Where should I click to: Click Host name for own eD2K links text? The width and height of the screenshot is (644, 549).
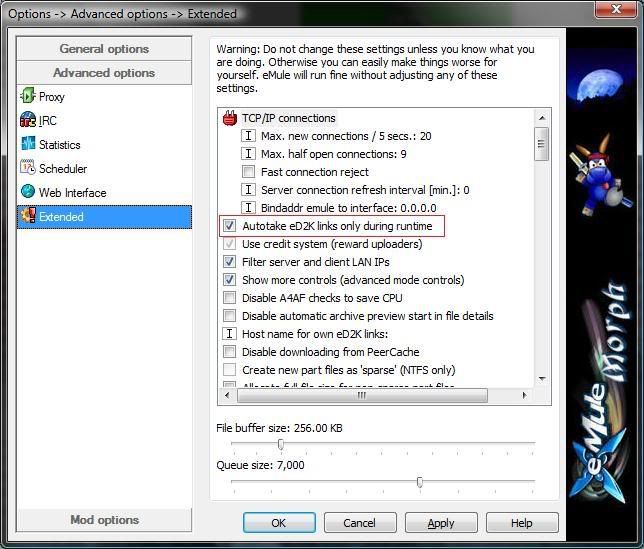point(315,334)
